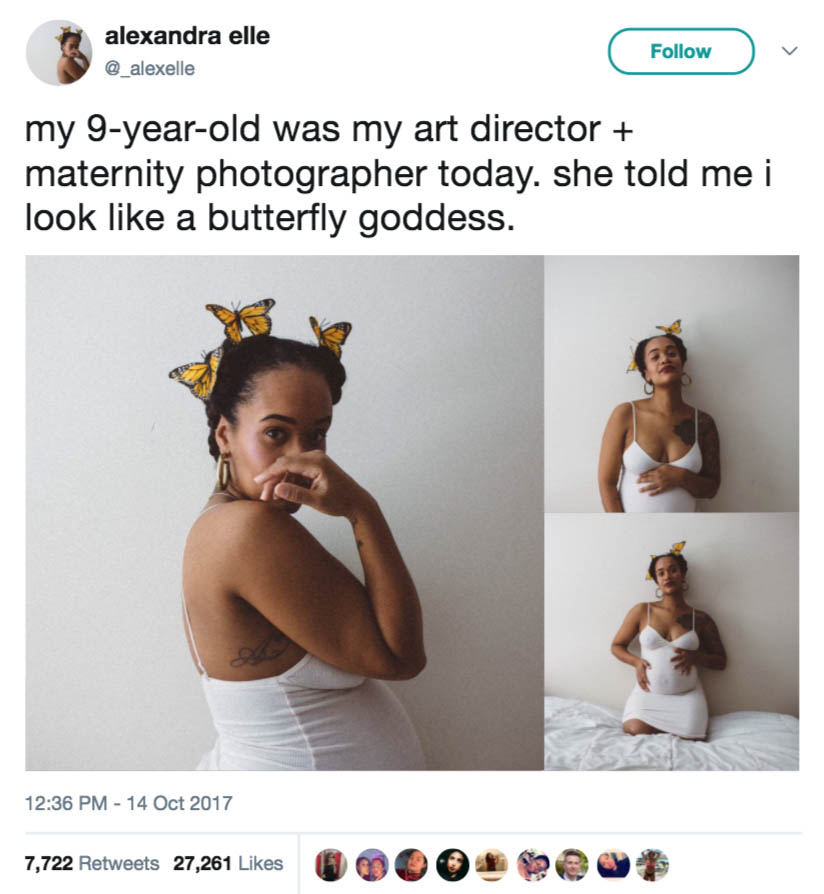Open the large butterfly portrait photo
The height and width of the screenshot is (894, 824).
[284, 512]
